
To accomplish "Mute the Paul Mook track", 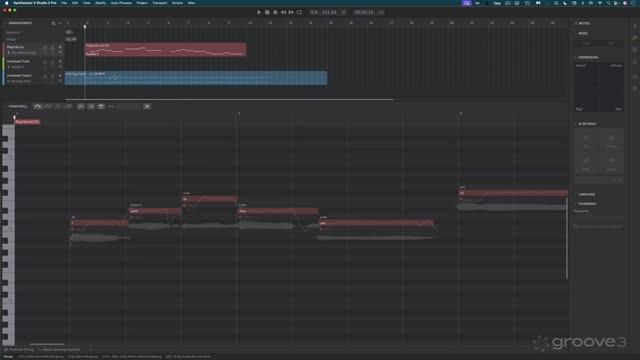I will [45, 47].
